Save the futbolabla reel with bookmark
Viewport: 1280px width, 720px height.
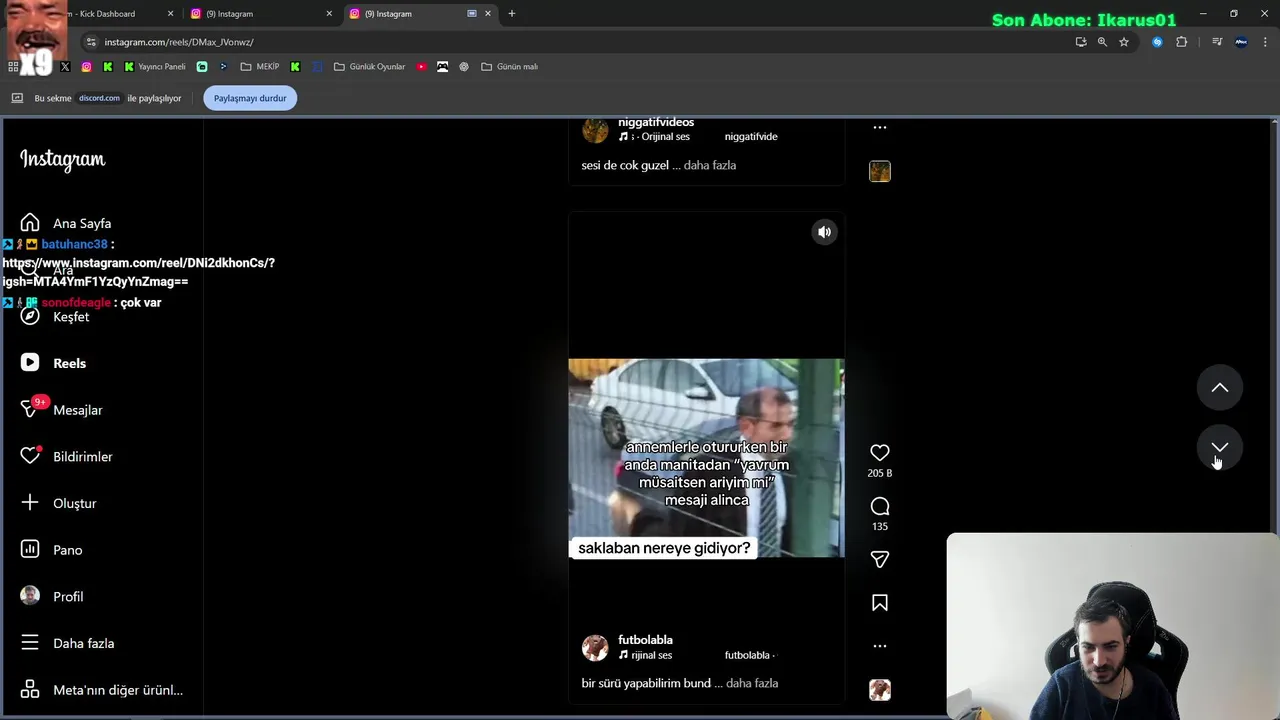(880, 603)
